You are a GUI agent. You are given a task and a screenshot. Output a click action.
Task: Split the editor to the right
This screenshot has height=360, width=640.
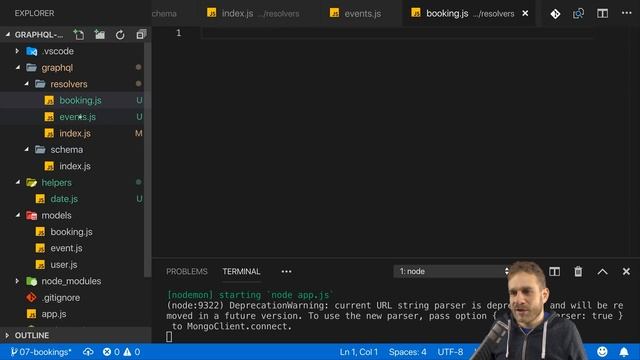point(602,13)
